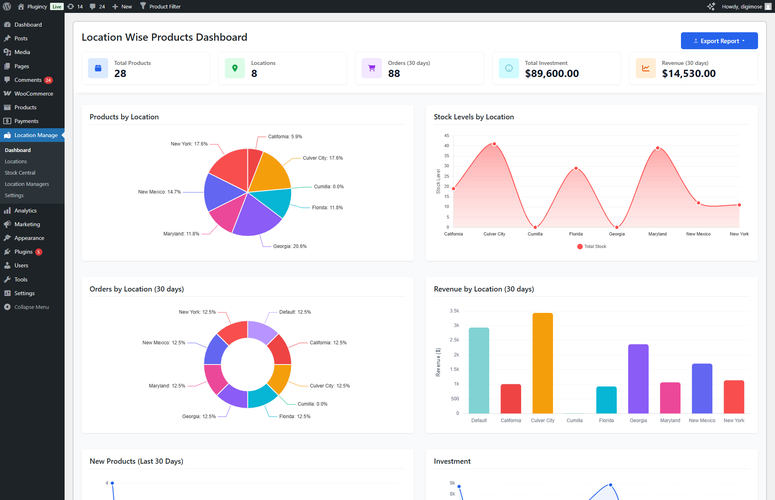Viewport: 775px width, 500px height.
Task: Click the WooCommerce logo icon
Action: pyautogui.click(x=7, y=93)
